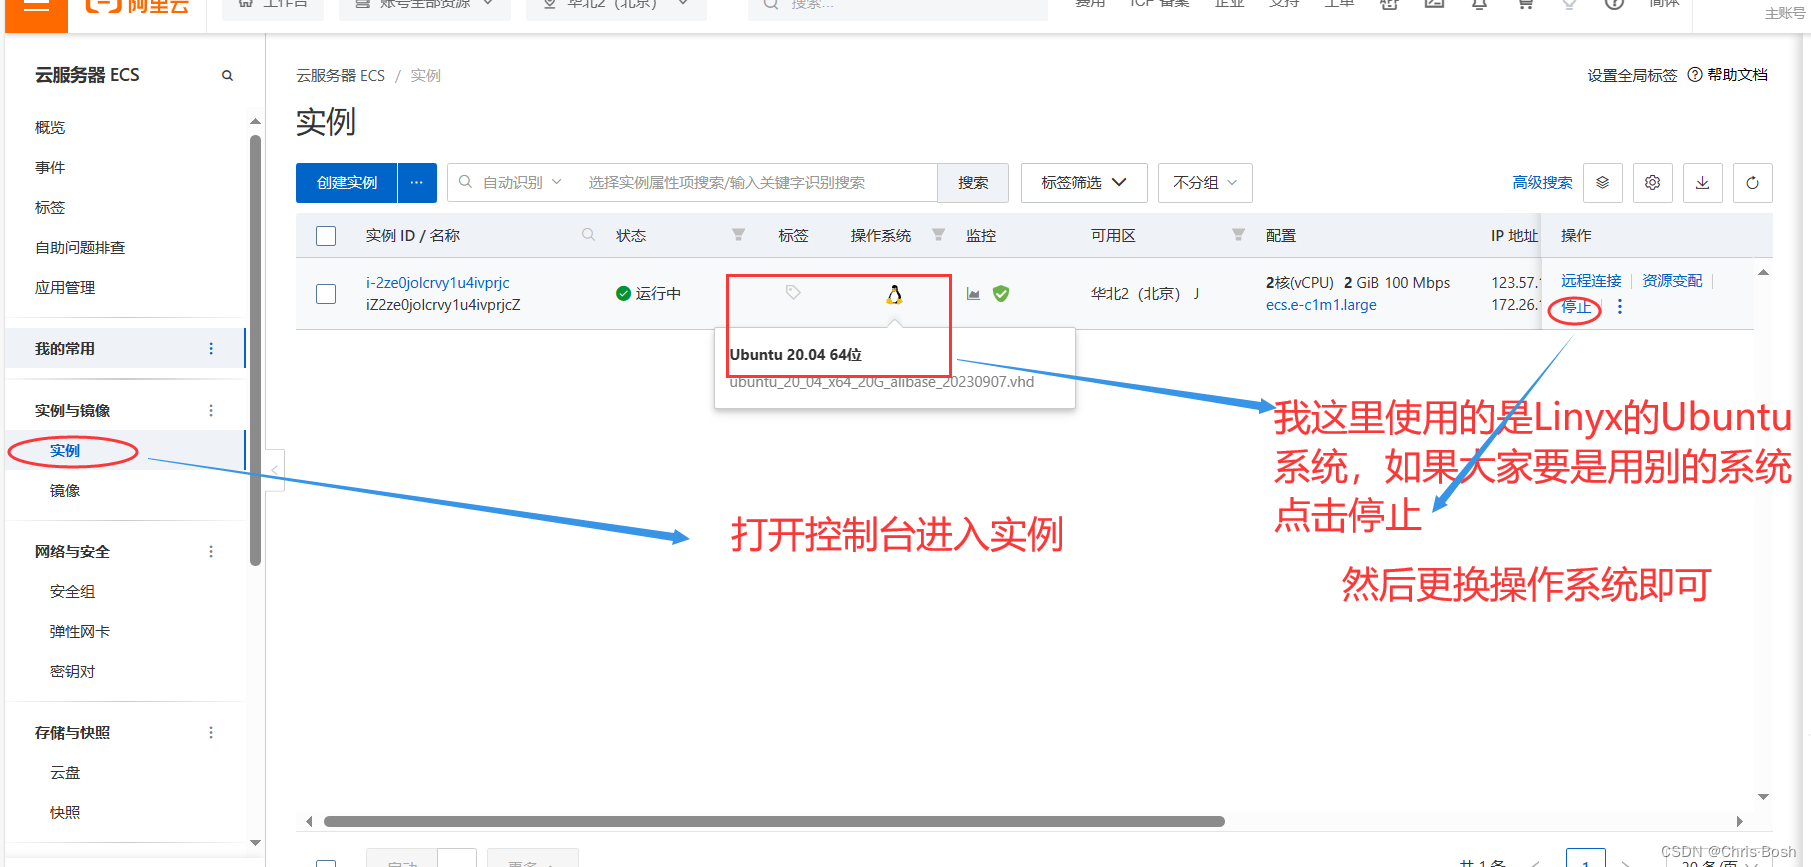The width and height of the screenshot is (1811, 867).
Task: Click the 云服务器 ECS breadcrumb link
Action: click(x=340, y=76)
